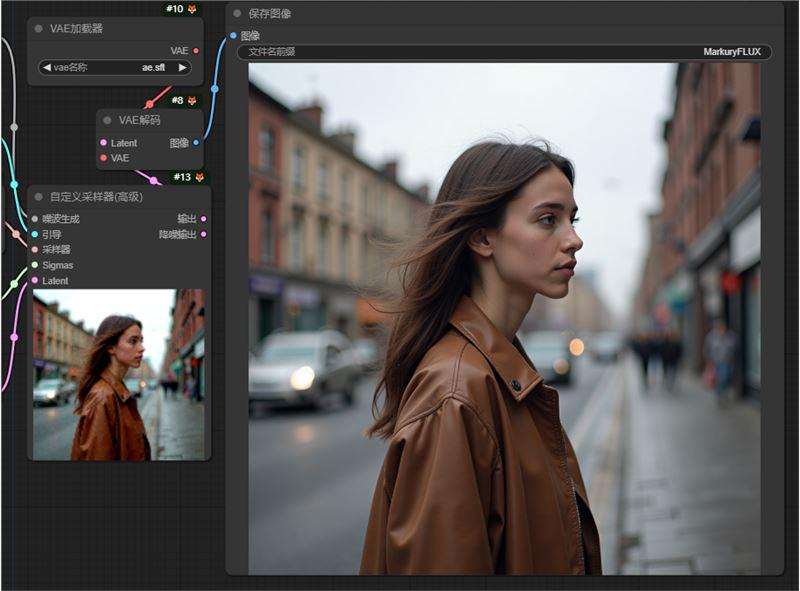Click the preview thumbnail in the sampler node
This screenshot has width=800, height=591.
[x=118, y=374]
